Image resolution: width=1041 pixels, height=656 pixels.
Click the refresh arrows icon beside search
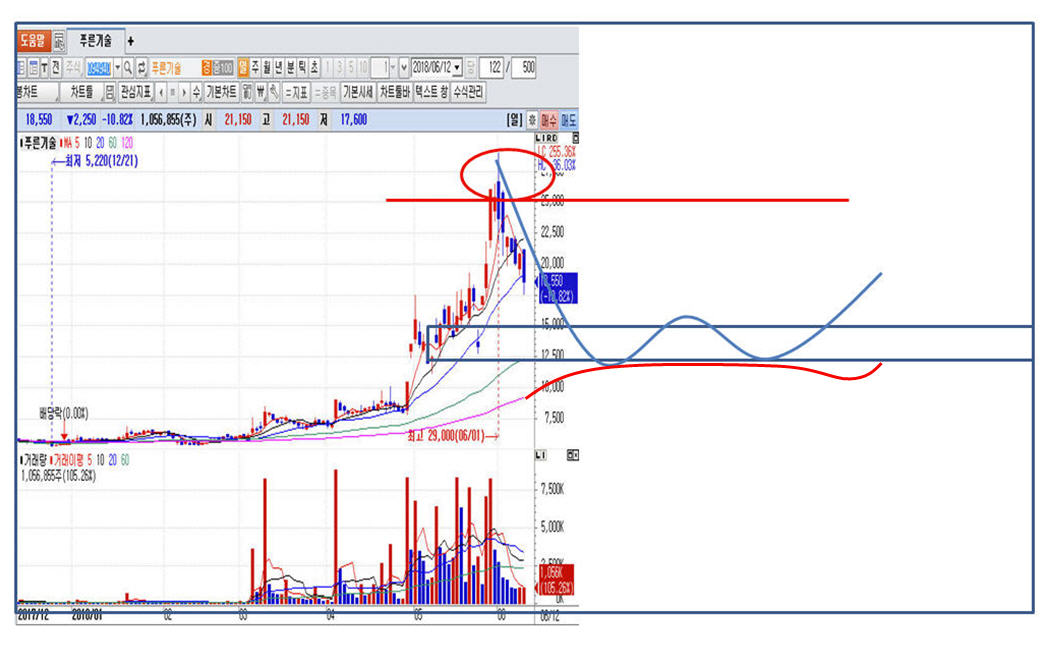[142, 68]
